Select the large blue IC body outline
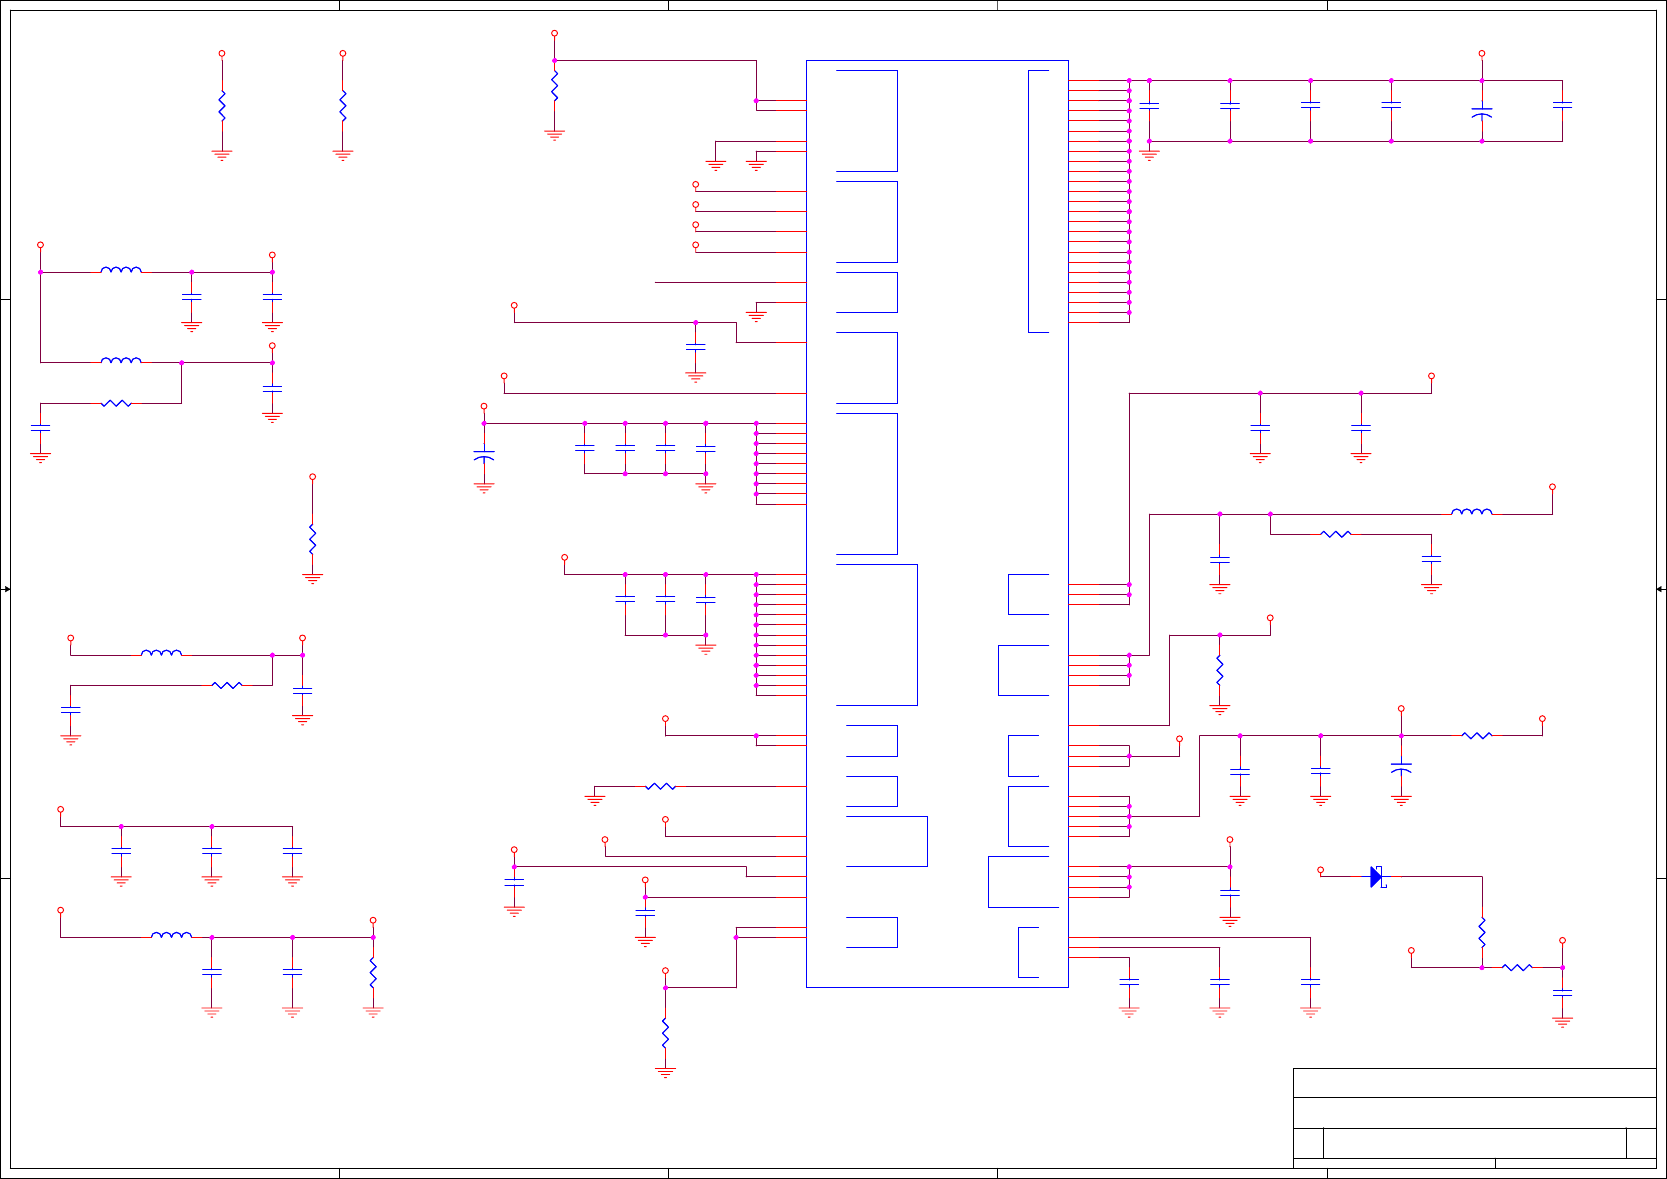The height and width of the screenshot is (1179, 1667). (937, 524)
